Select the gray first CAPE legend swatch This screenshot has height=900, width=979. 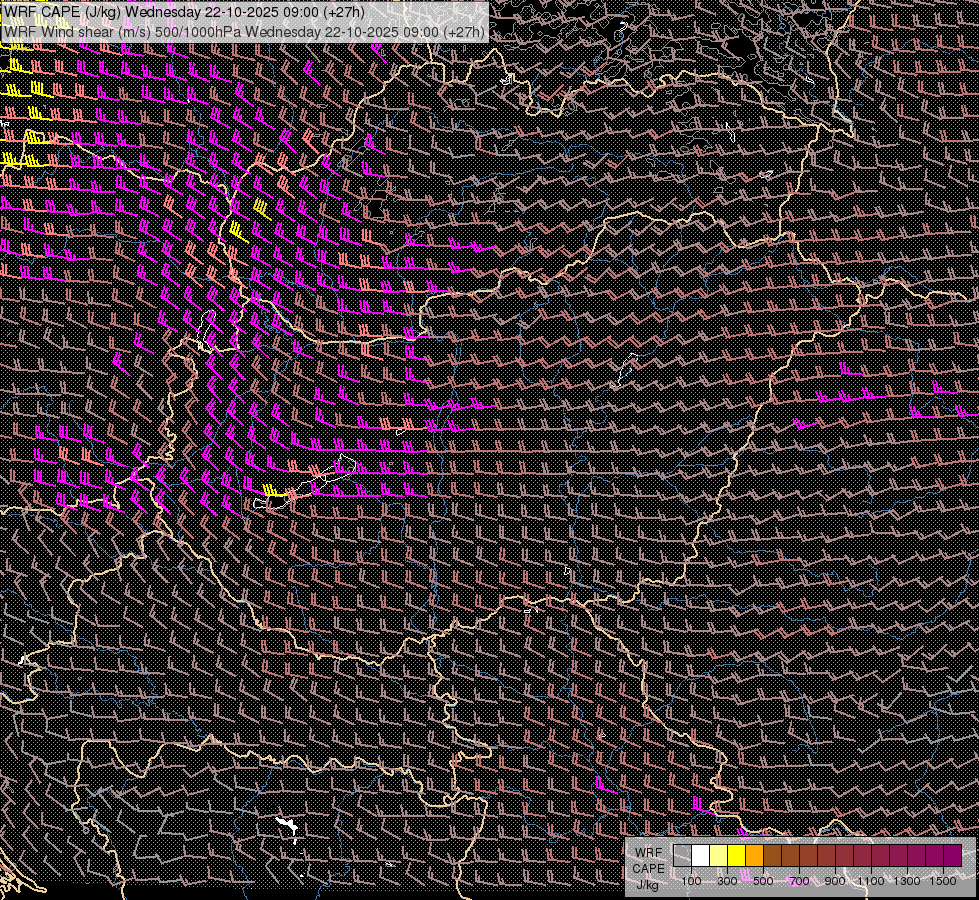click(x=682, y=856)
